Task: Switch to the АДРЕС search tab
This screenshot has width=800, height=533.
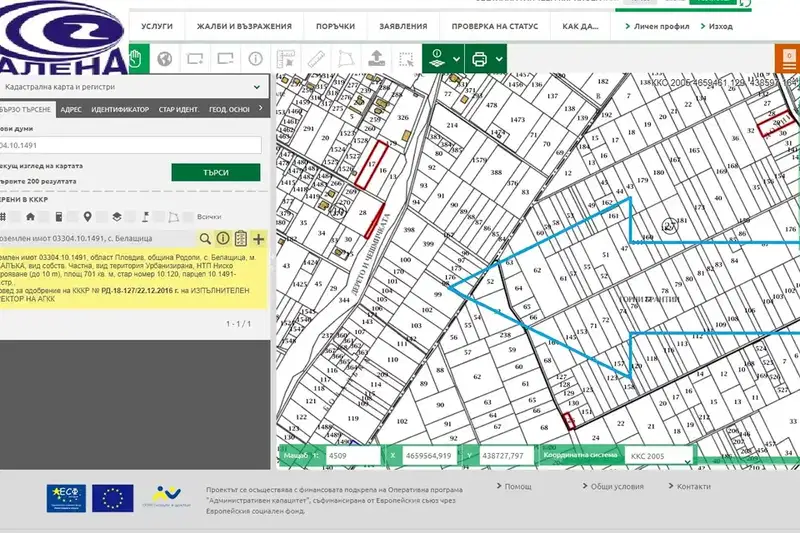Action: [71, 109]
